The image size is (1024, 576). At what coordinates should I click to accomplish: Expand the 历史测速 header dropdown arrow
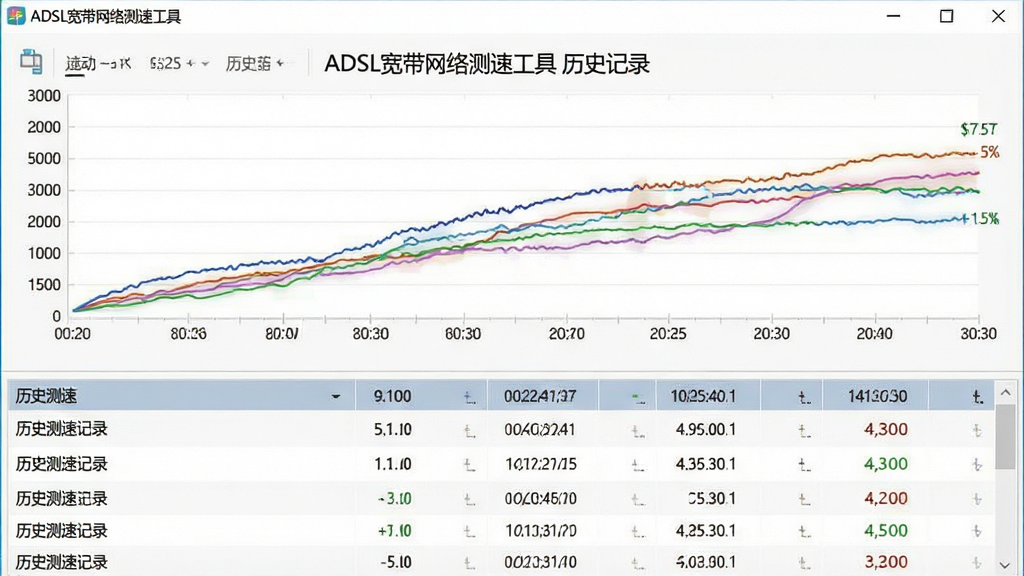(x=336, y=396)
